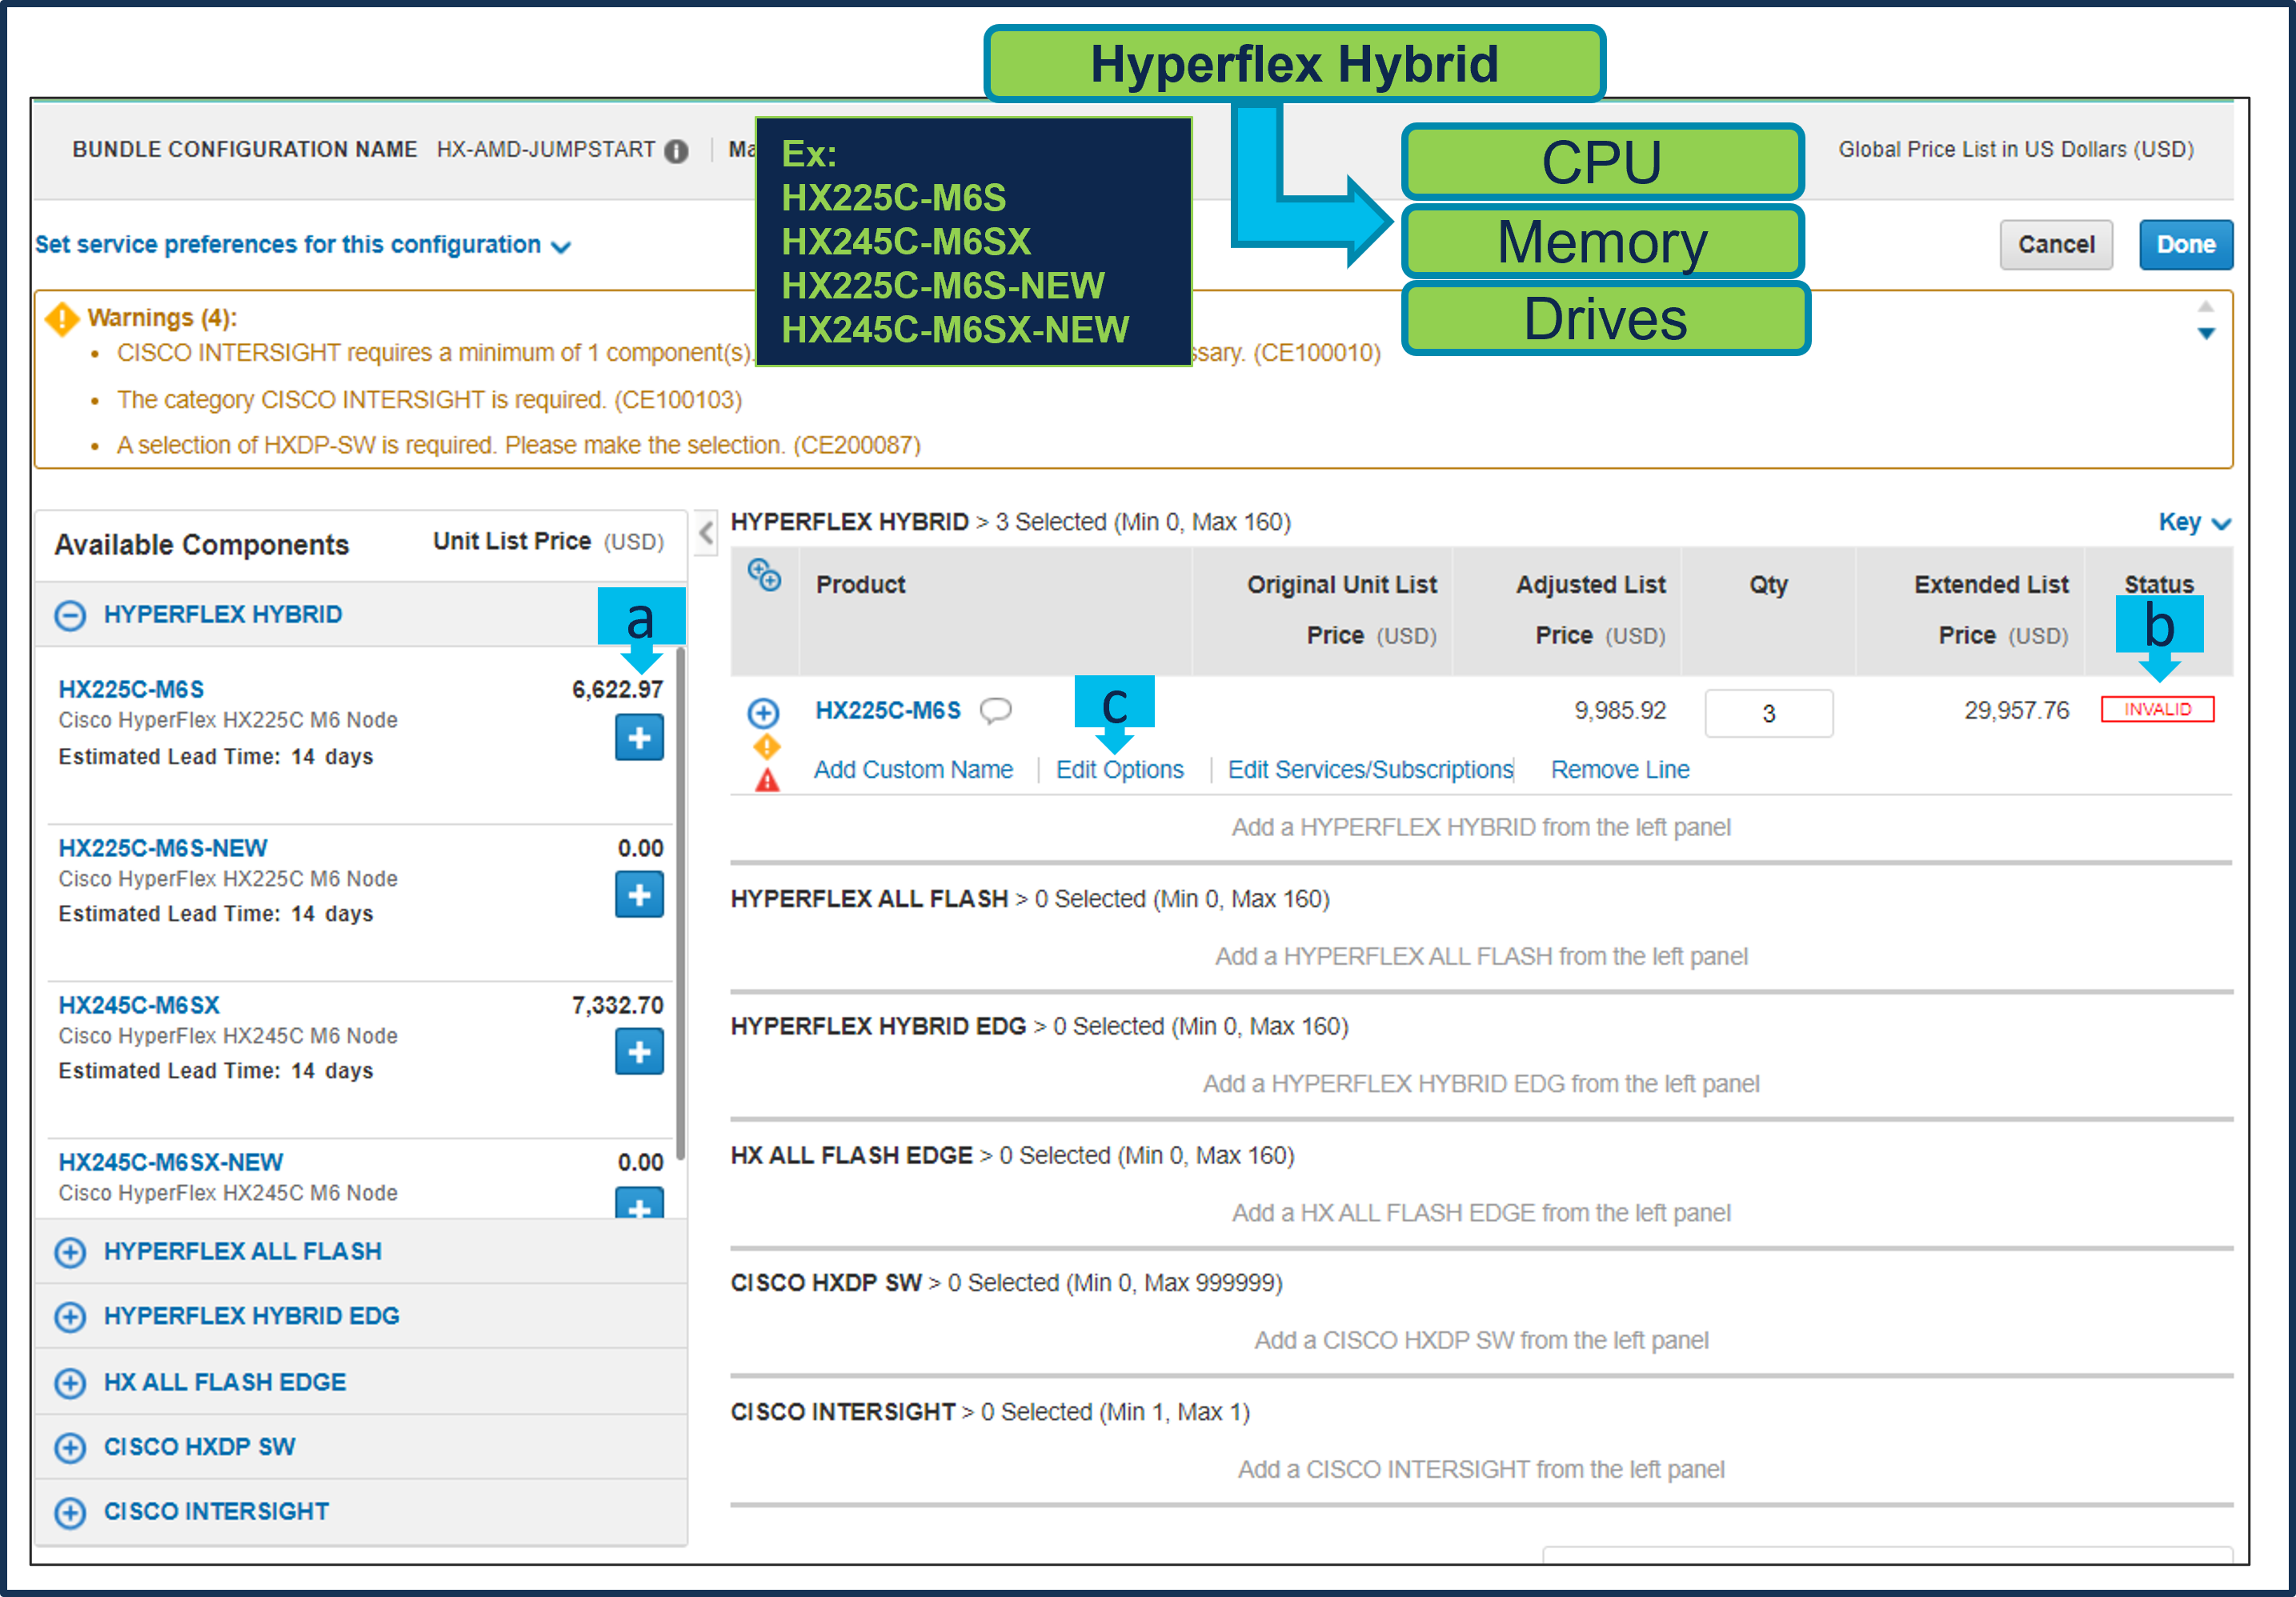Add HX225C-M6S-NEW node with plus button

(x=639, y=895)
